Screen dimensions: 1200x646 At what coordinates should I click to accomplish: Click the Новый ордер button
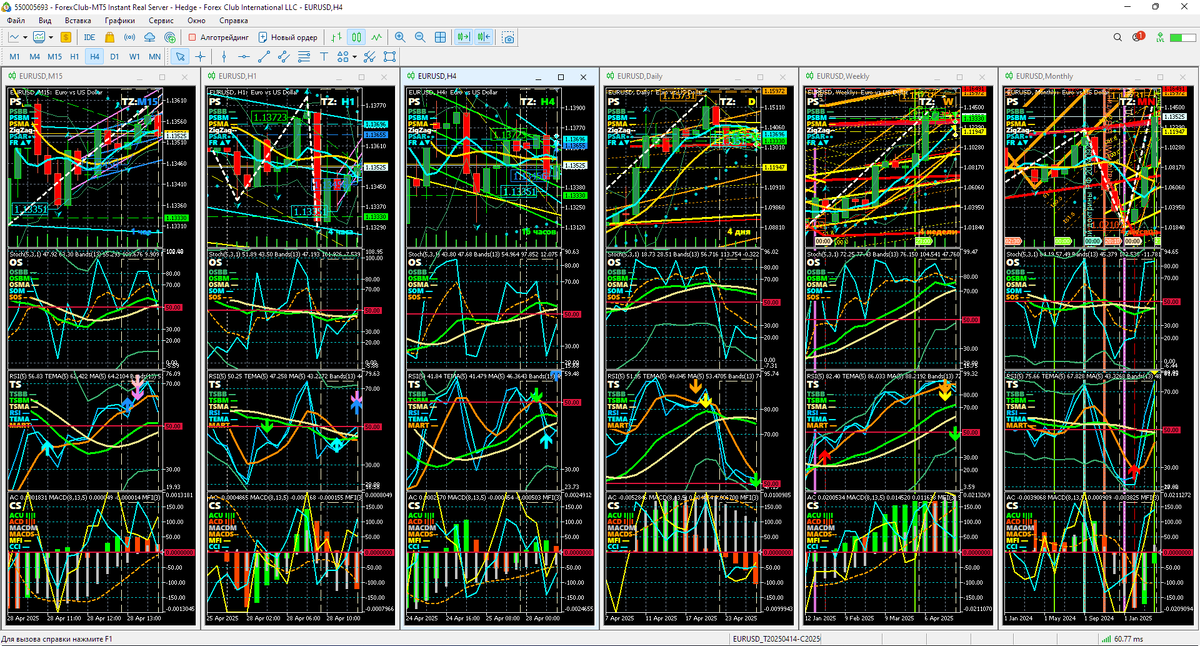288,37
